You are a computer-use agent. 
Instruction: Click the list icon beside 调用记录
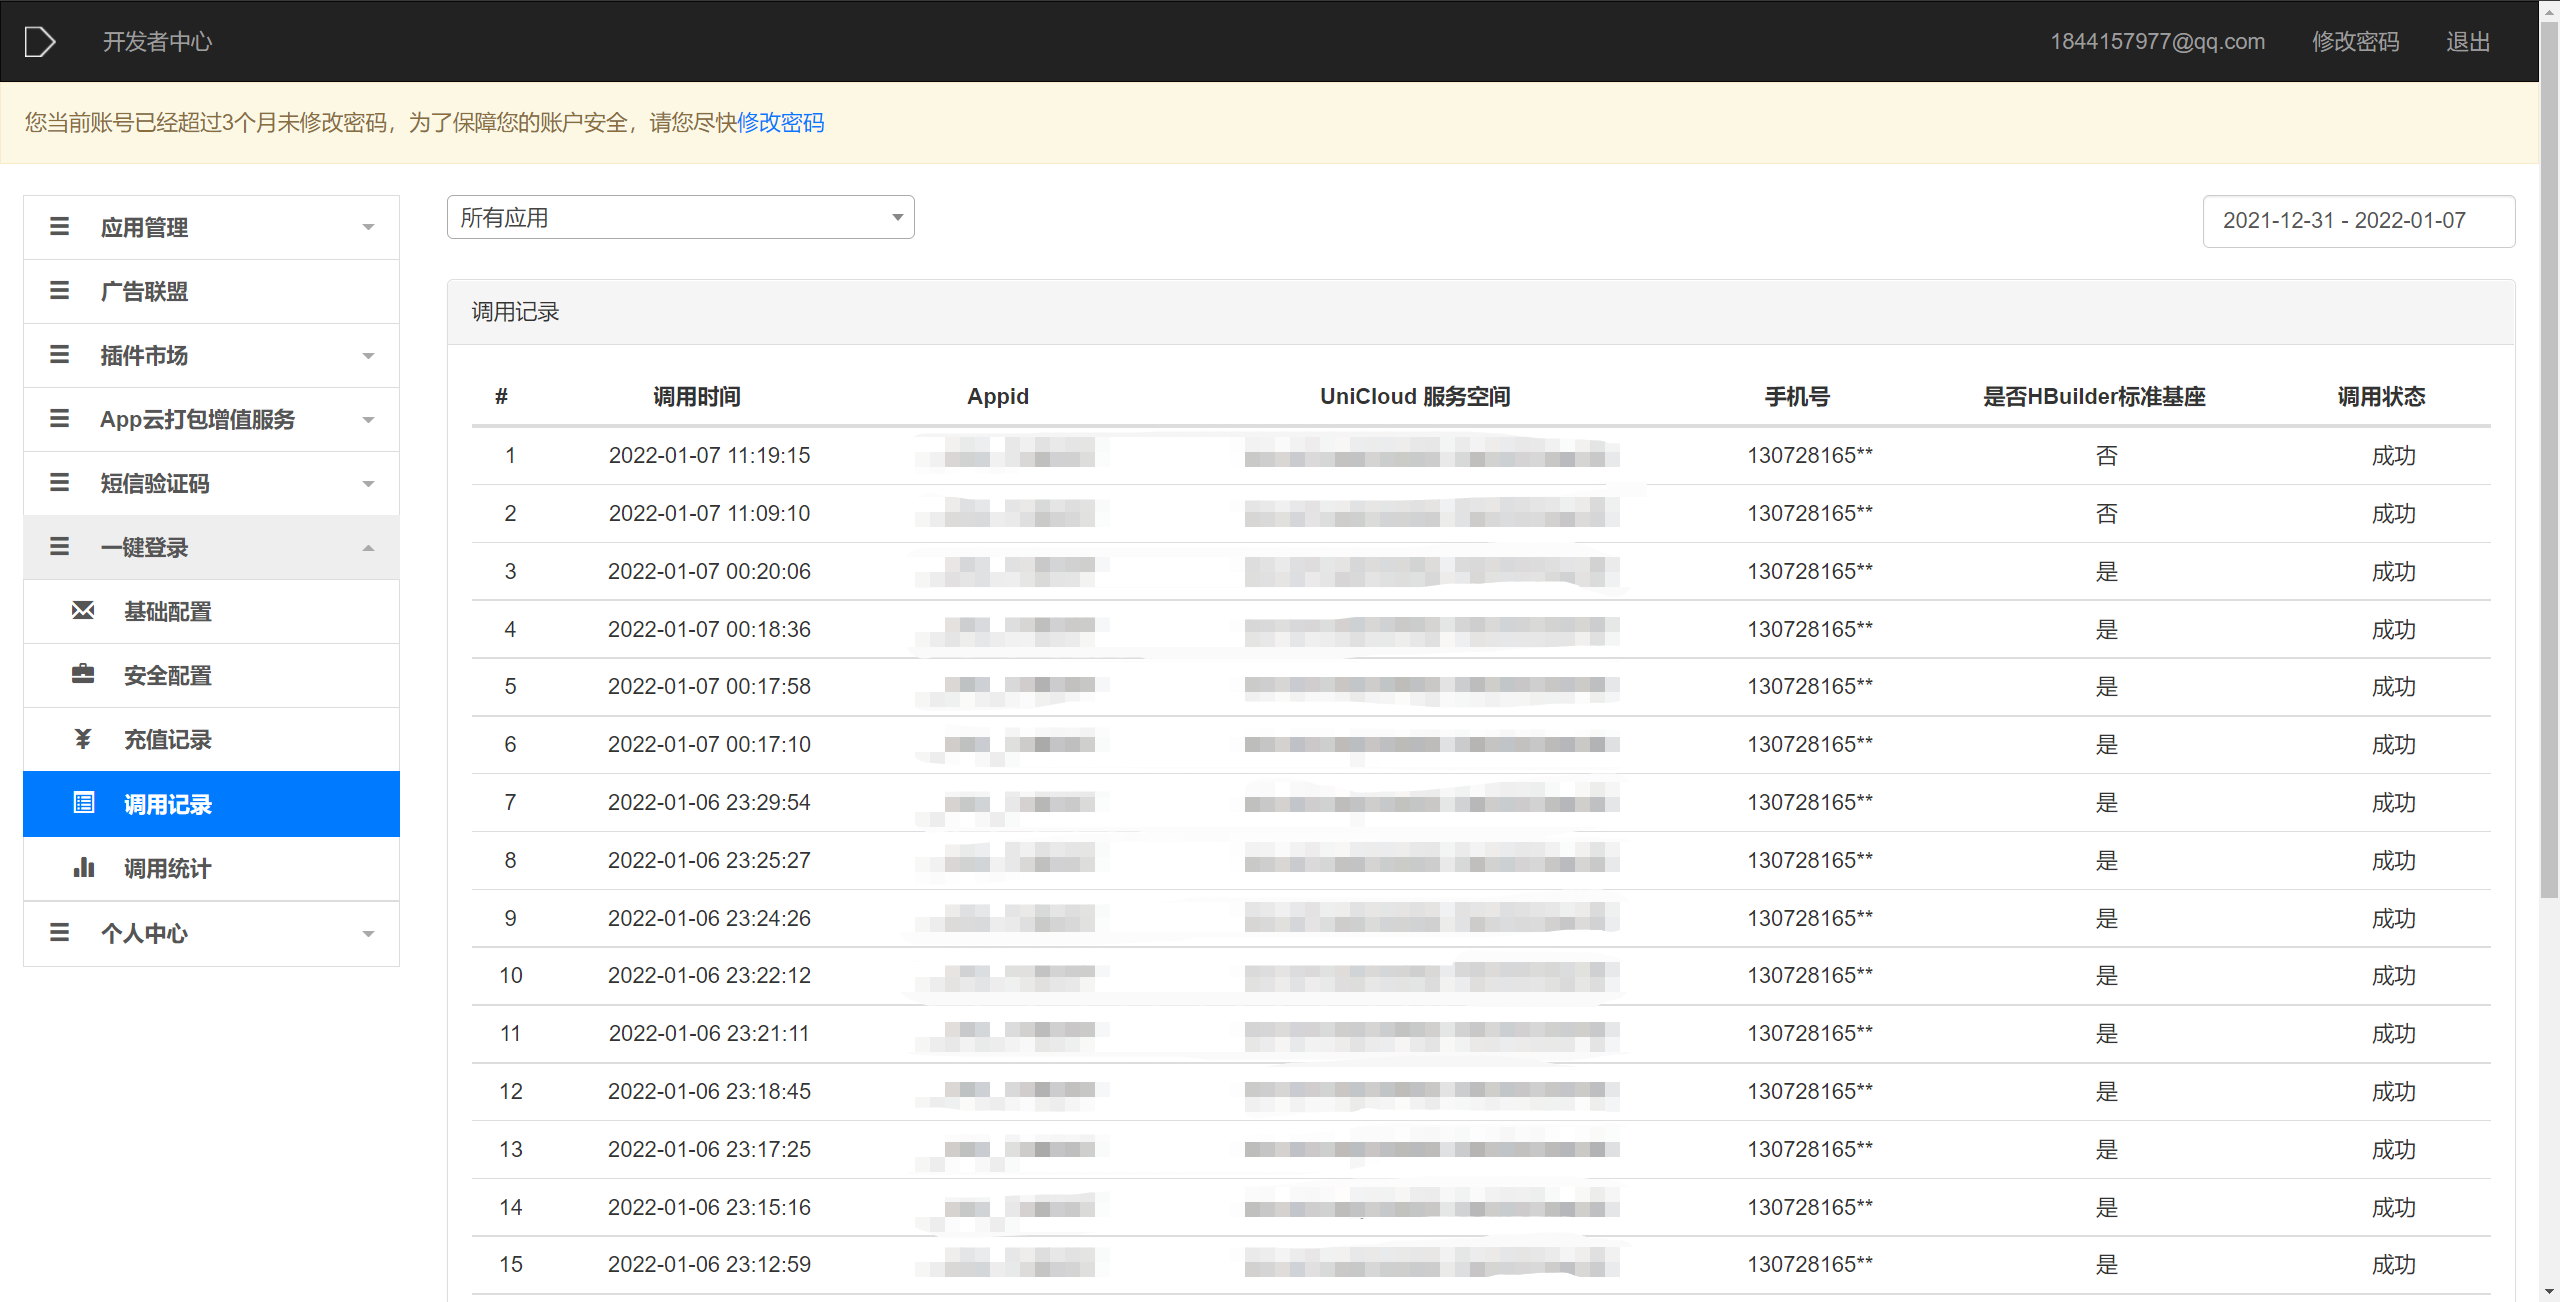tap(84, 803)
